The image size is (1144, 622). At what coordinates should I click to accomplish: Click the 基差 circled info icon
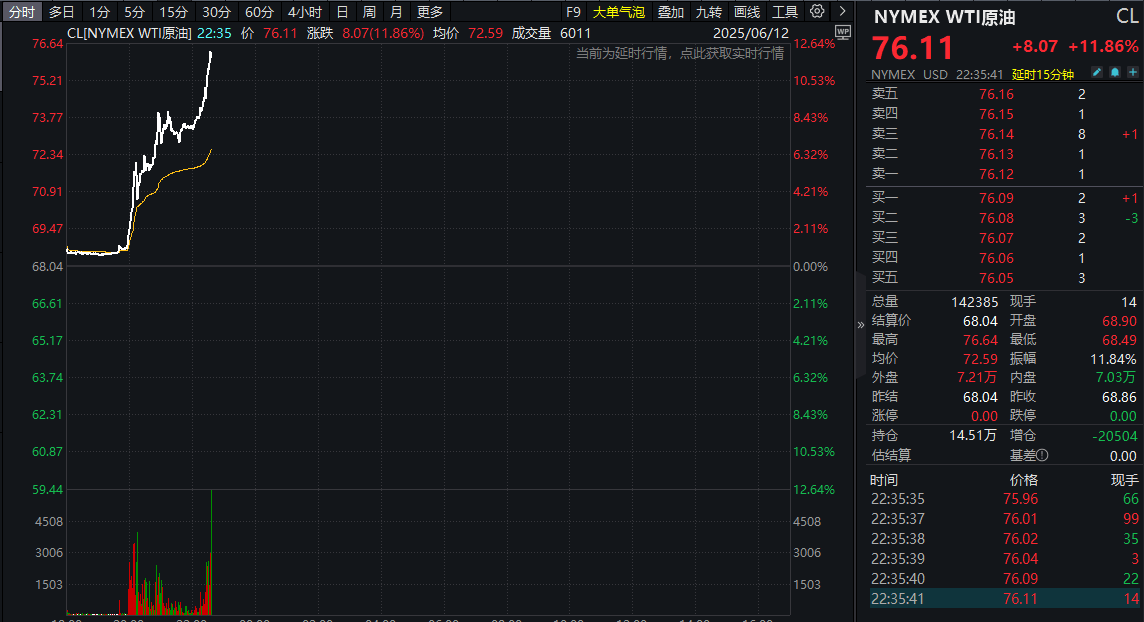tap(1040, 456)
